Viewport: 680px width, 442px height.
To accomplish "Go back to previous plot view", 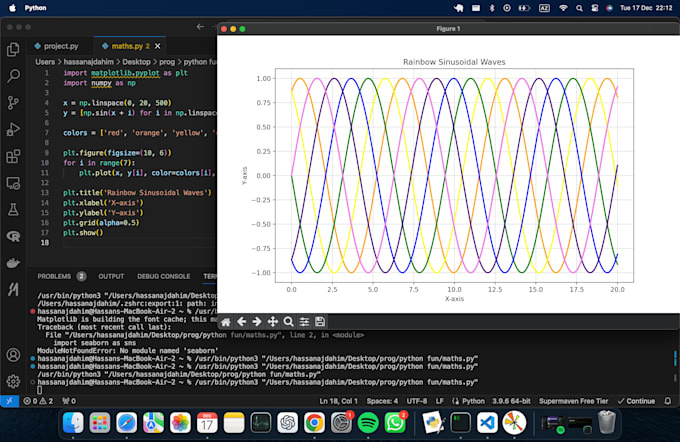I will pyautogui.click(x=242, y=322).
